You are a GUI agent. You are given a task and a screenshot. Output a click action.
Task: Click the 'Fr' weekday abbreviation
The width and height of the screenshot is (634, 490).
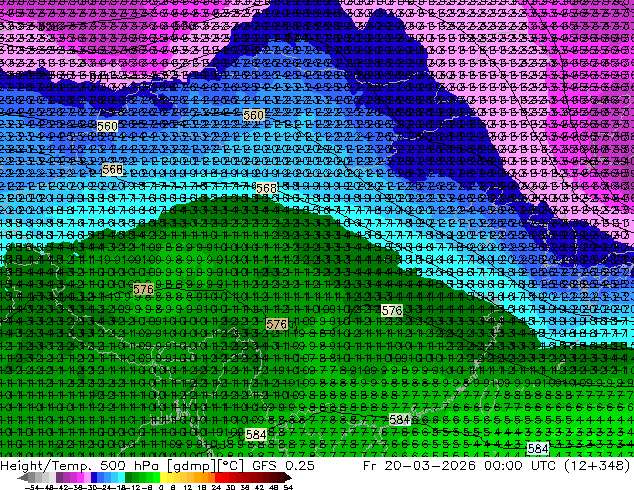pyautogui.click(x=370, y=465)
